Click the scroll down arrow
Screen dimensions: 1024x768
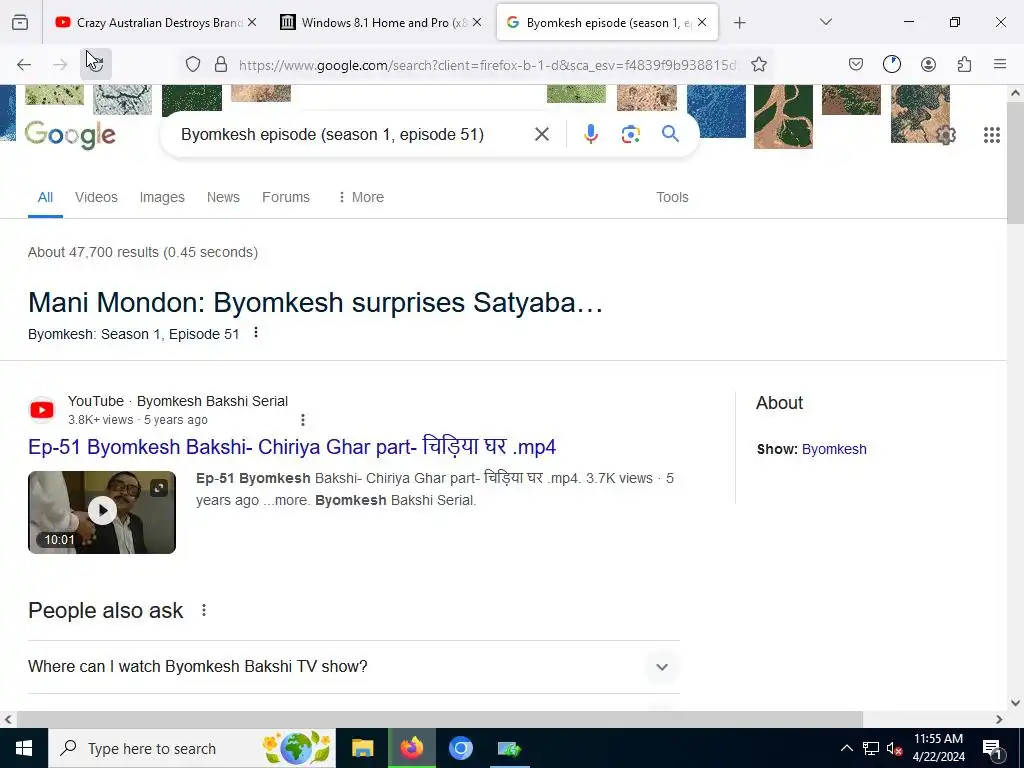point(1016,703)
